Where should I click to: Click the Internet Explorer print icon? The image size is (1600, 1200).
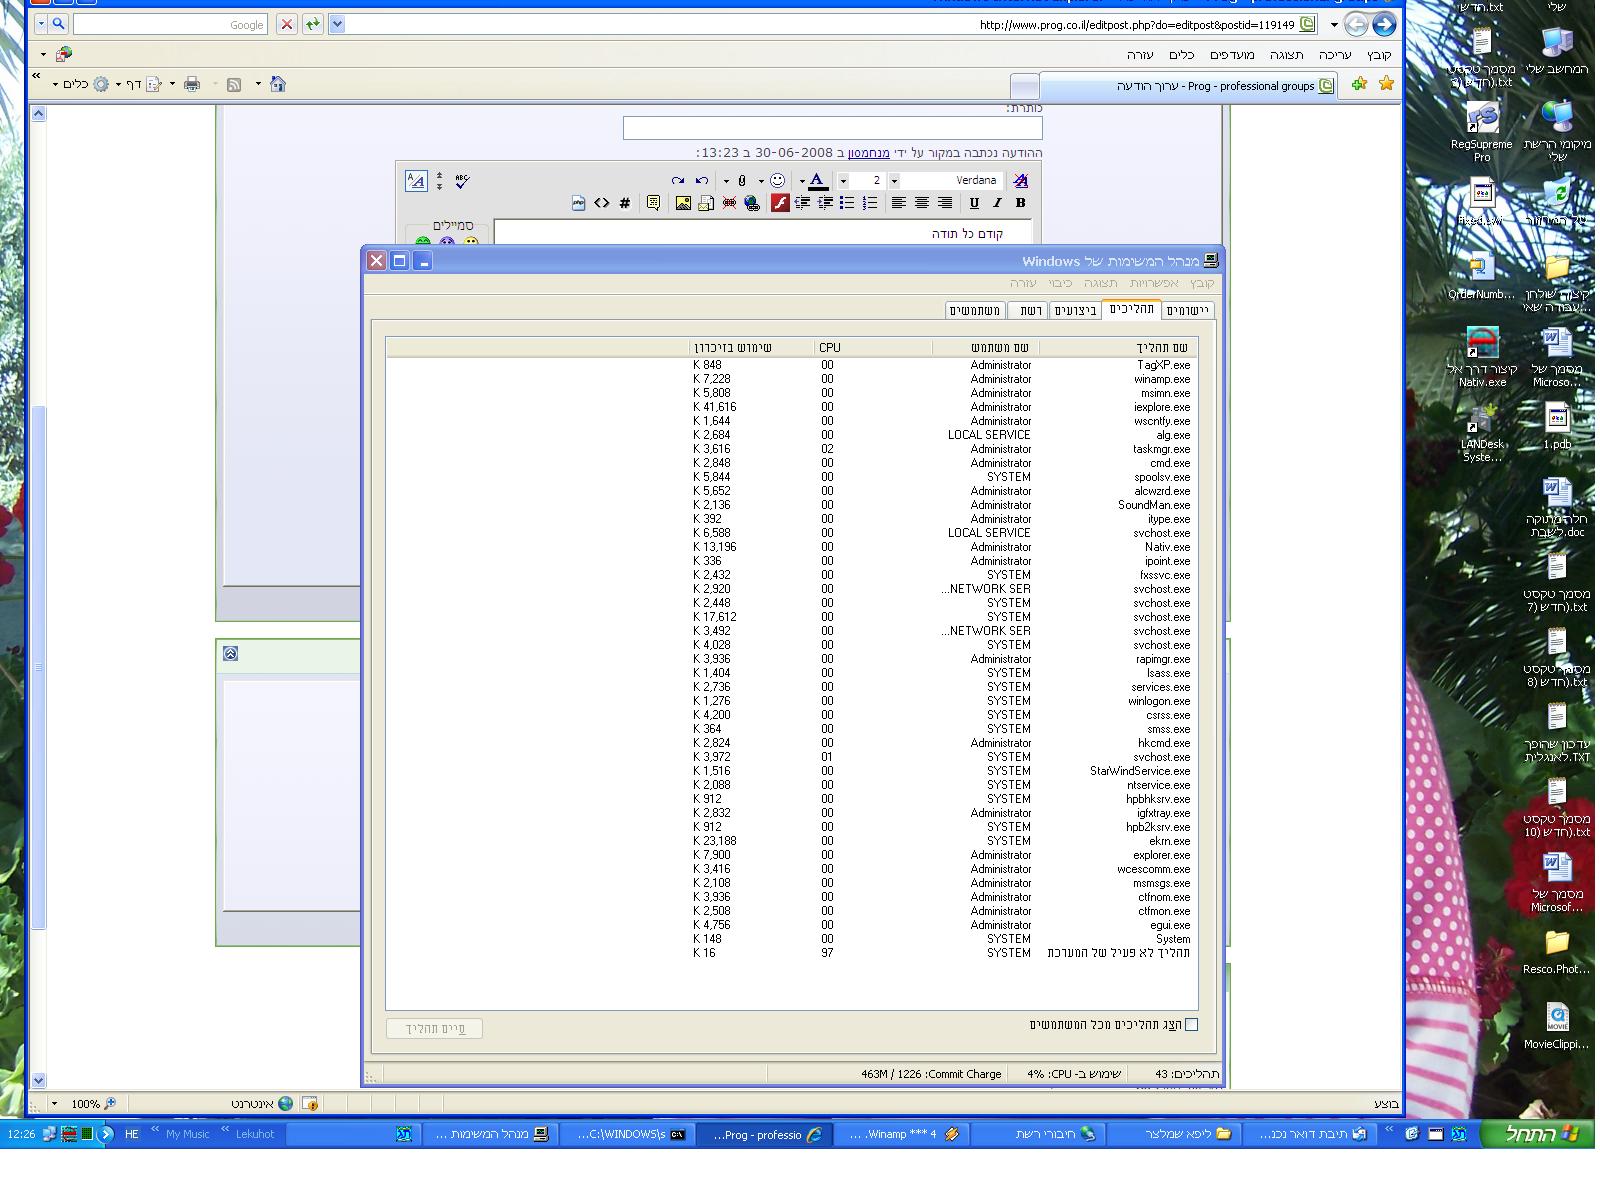192,84
